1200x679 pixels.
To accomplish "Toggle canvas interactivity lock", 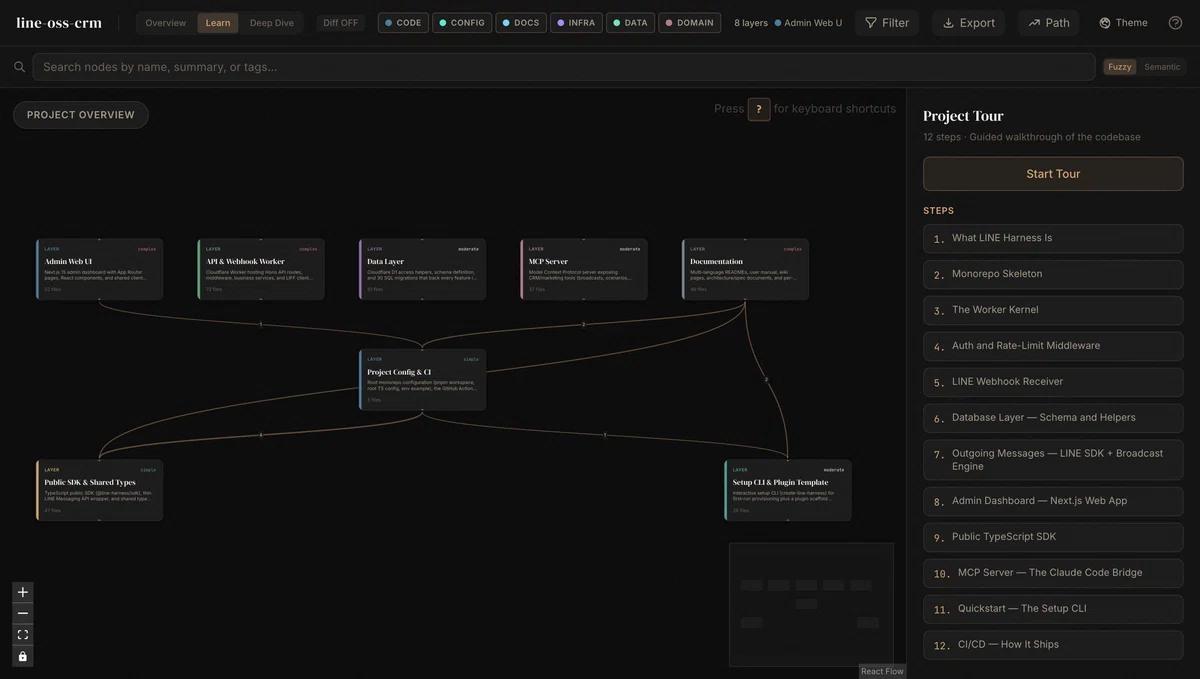I will 23,656.
